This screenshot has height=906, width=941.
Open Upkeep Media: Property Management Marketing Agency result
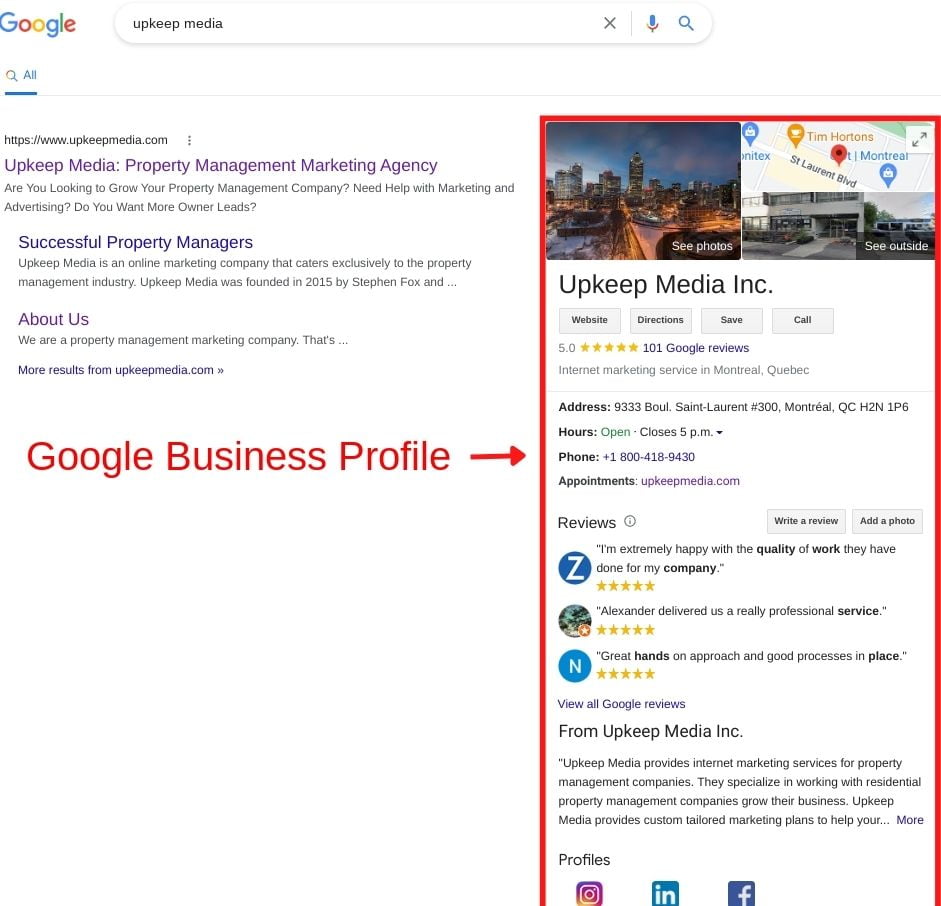[221, 165]
